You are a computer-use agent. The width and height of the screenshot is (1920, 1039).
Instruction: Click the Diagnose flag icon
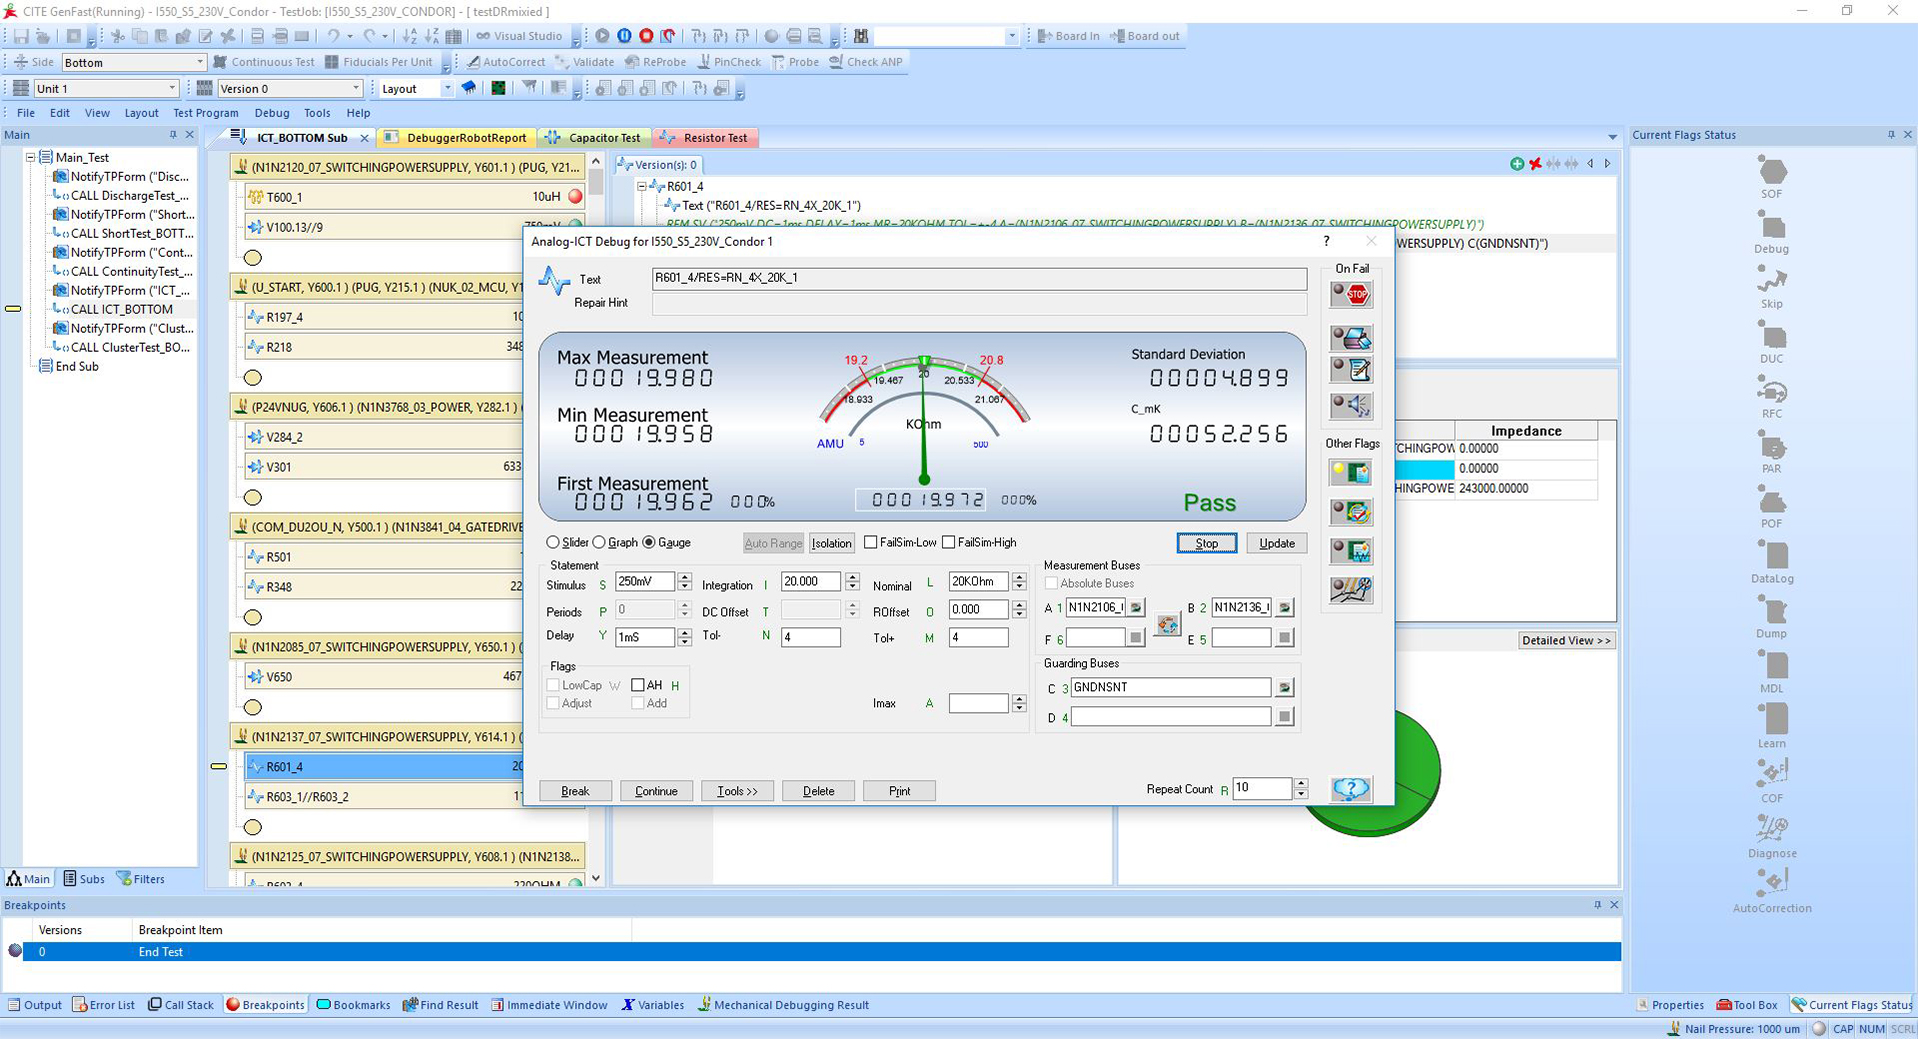tap(1771, 829)
